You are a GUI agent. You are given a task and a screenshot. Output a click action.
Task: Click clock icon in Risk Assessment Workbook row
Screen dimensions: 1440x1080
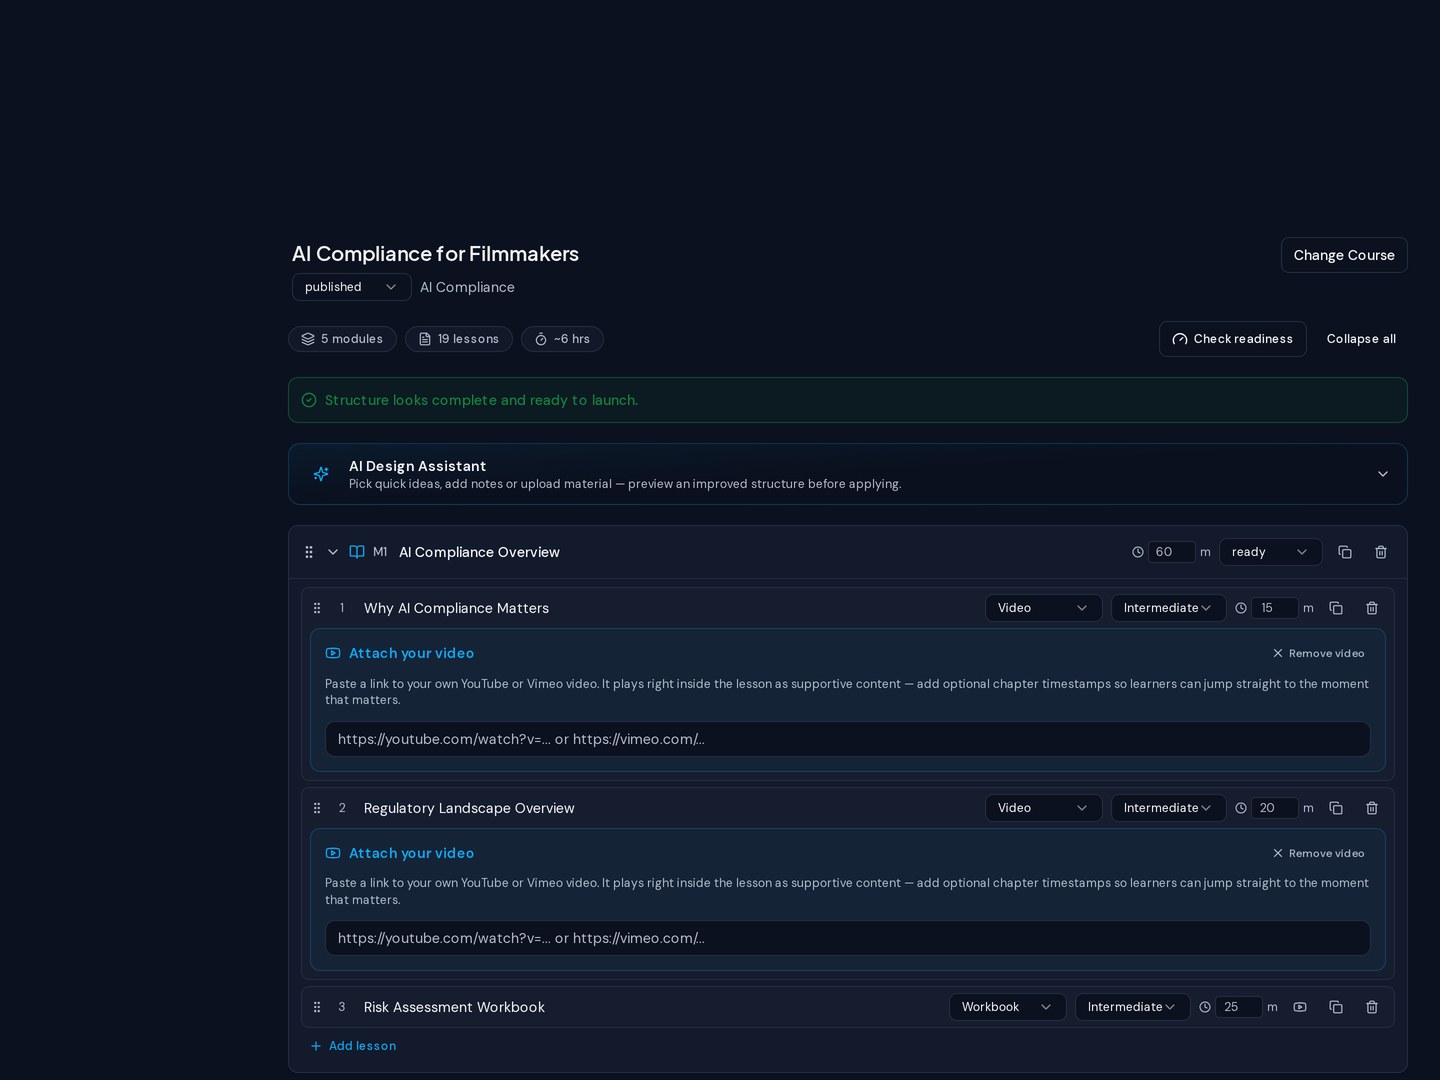click(1205, 1007)
